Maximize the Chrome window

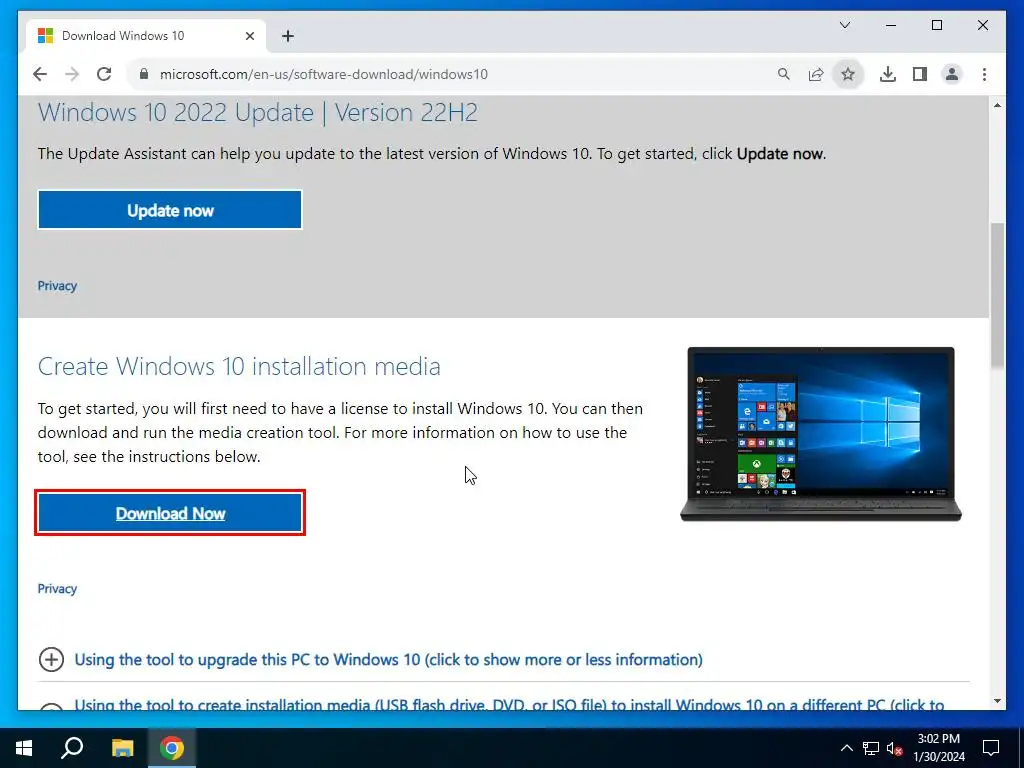pos(936,25)
